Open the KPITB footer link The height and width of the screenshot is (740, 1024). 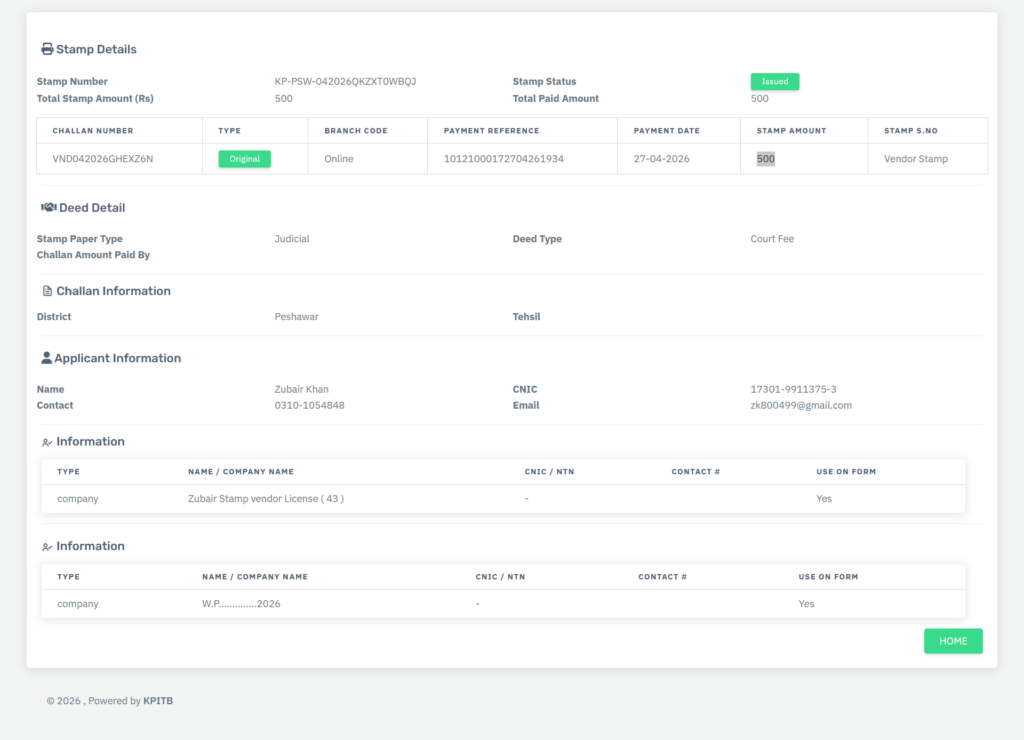tap(158, 701)
